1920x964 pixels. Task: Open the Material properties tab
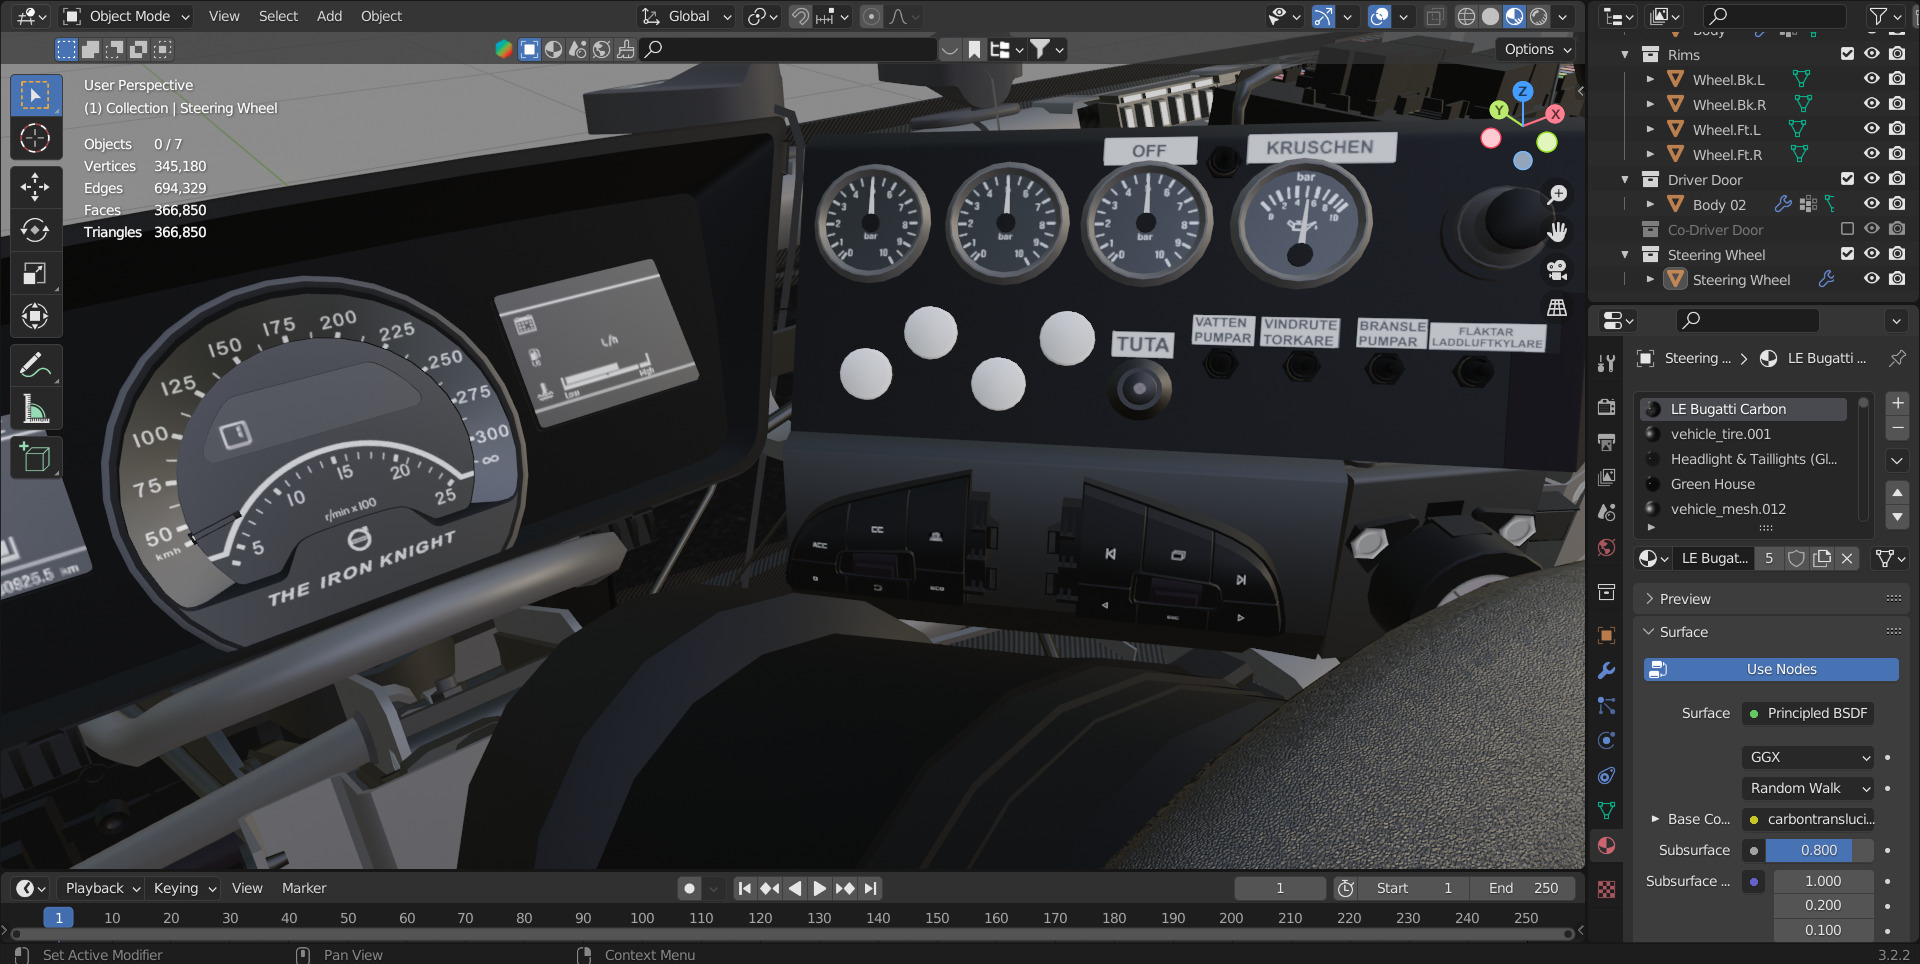coord(1606,846)
